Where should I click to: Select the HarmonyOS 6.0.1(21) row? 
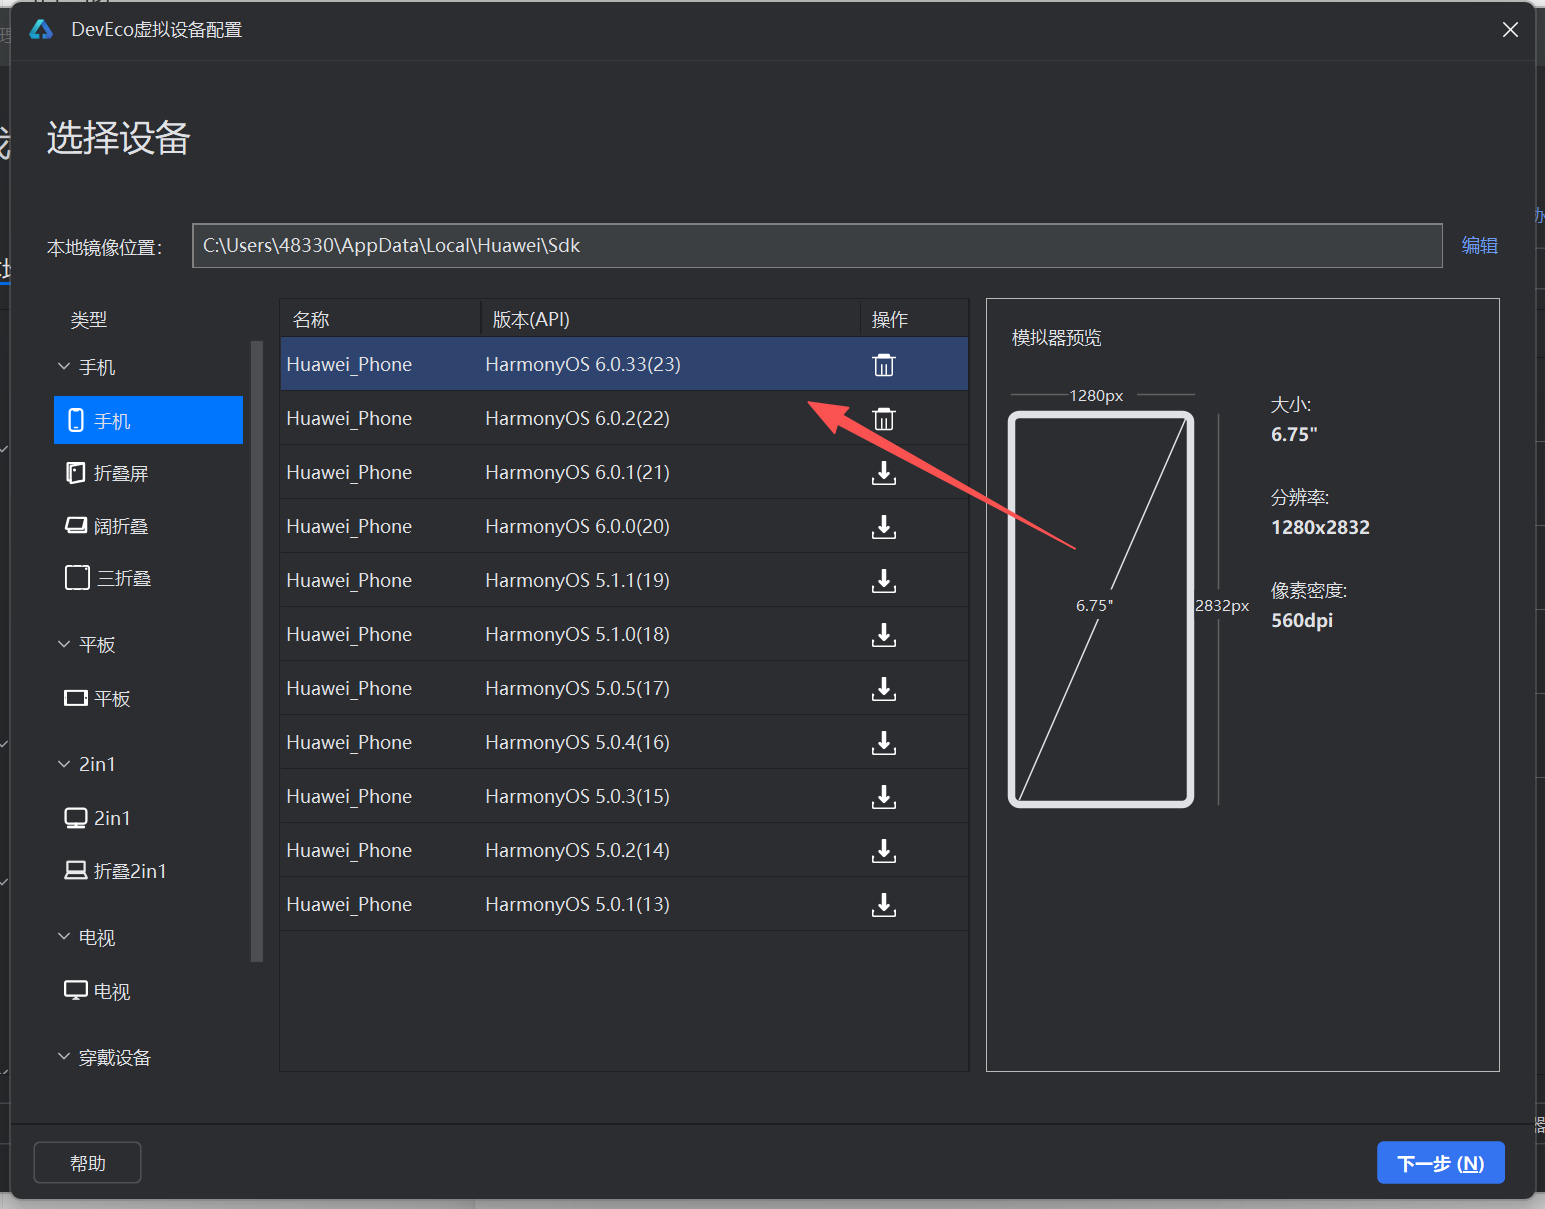(624, 472)
